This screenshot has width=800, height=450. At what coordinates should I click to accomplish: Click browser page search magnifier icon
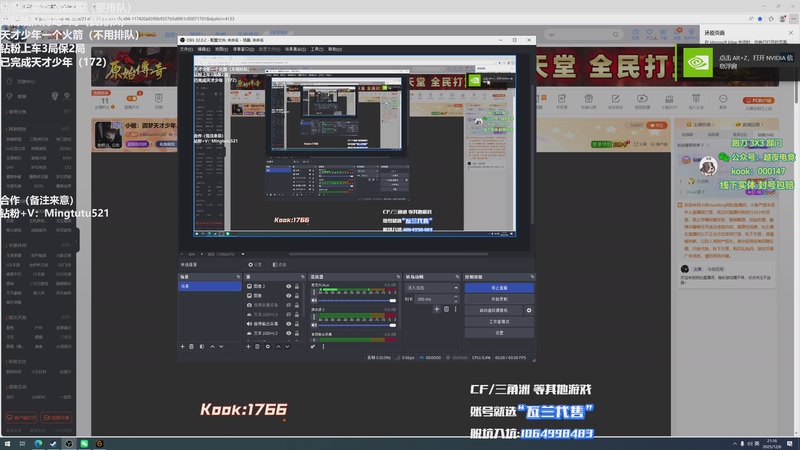[x=616, y=35]
